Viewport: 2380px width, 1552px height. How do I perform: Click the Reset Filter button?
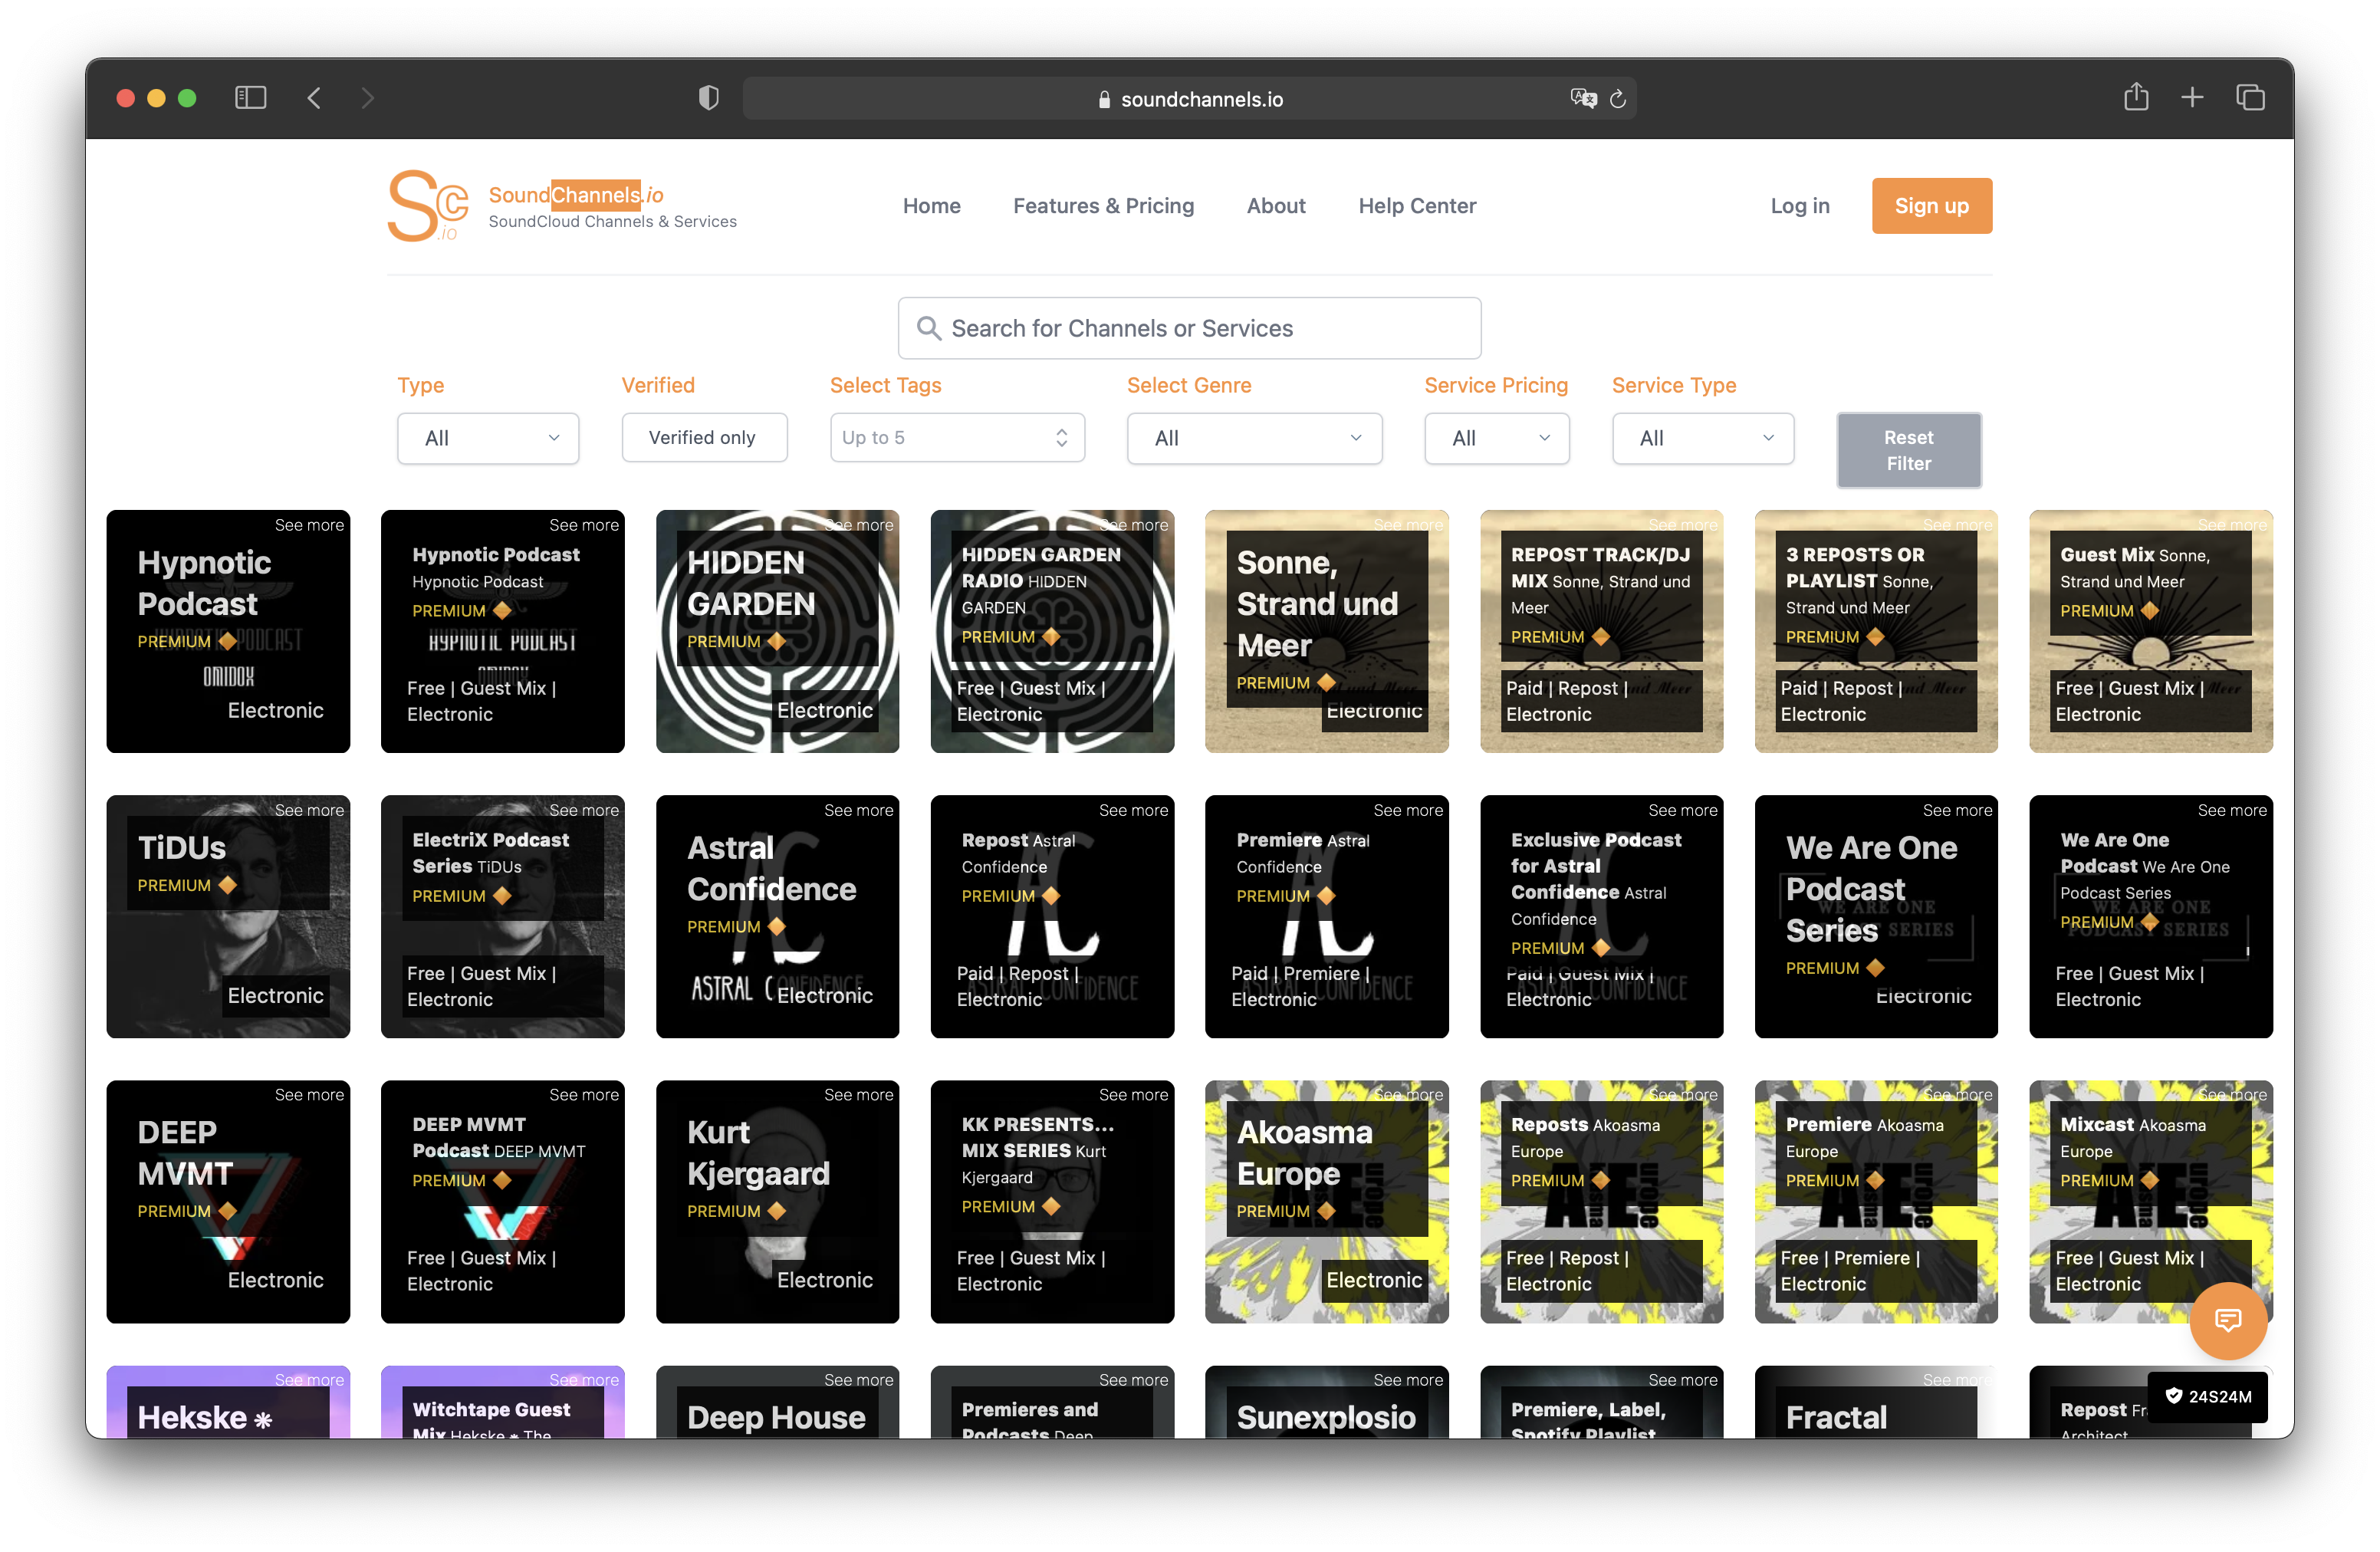pos(1908,450)
